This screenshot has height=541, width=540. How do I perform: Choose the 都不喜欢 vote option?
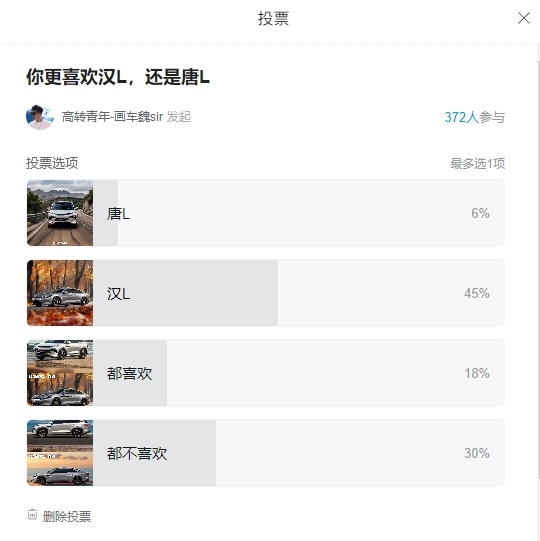click(266, 453)
